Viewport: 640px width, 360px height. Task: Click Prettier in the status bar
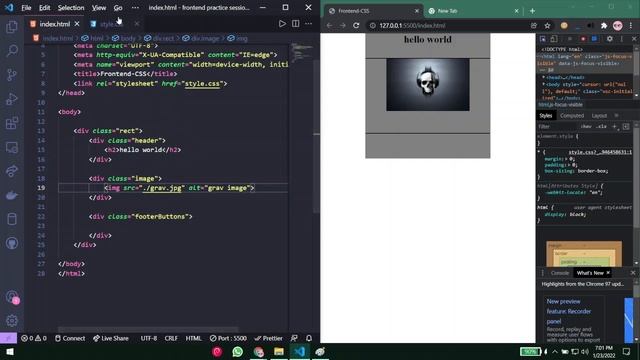coord(268,338)
